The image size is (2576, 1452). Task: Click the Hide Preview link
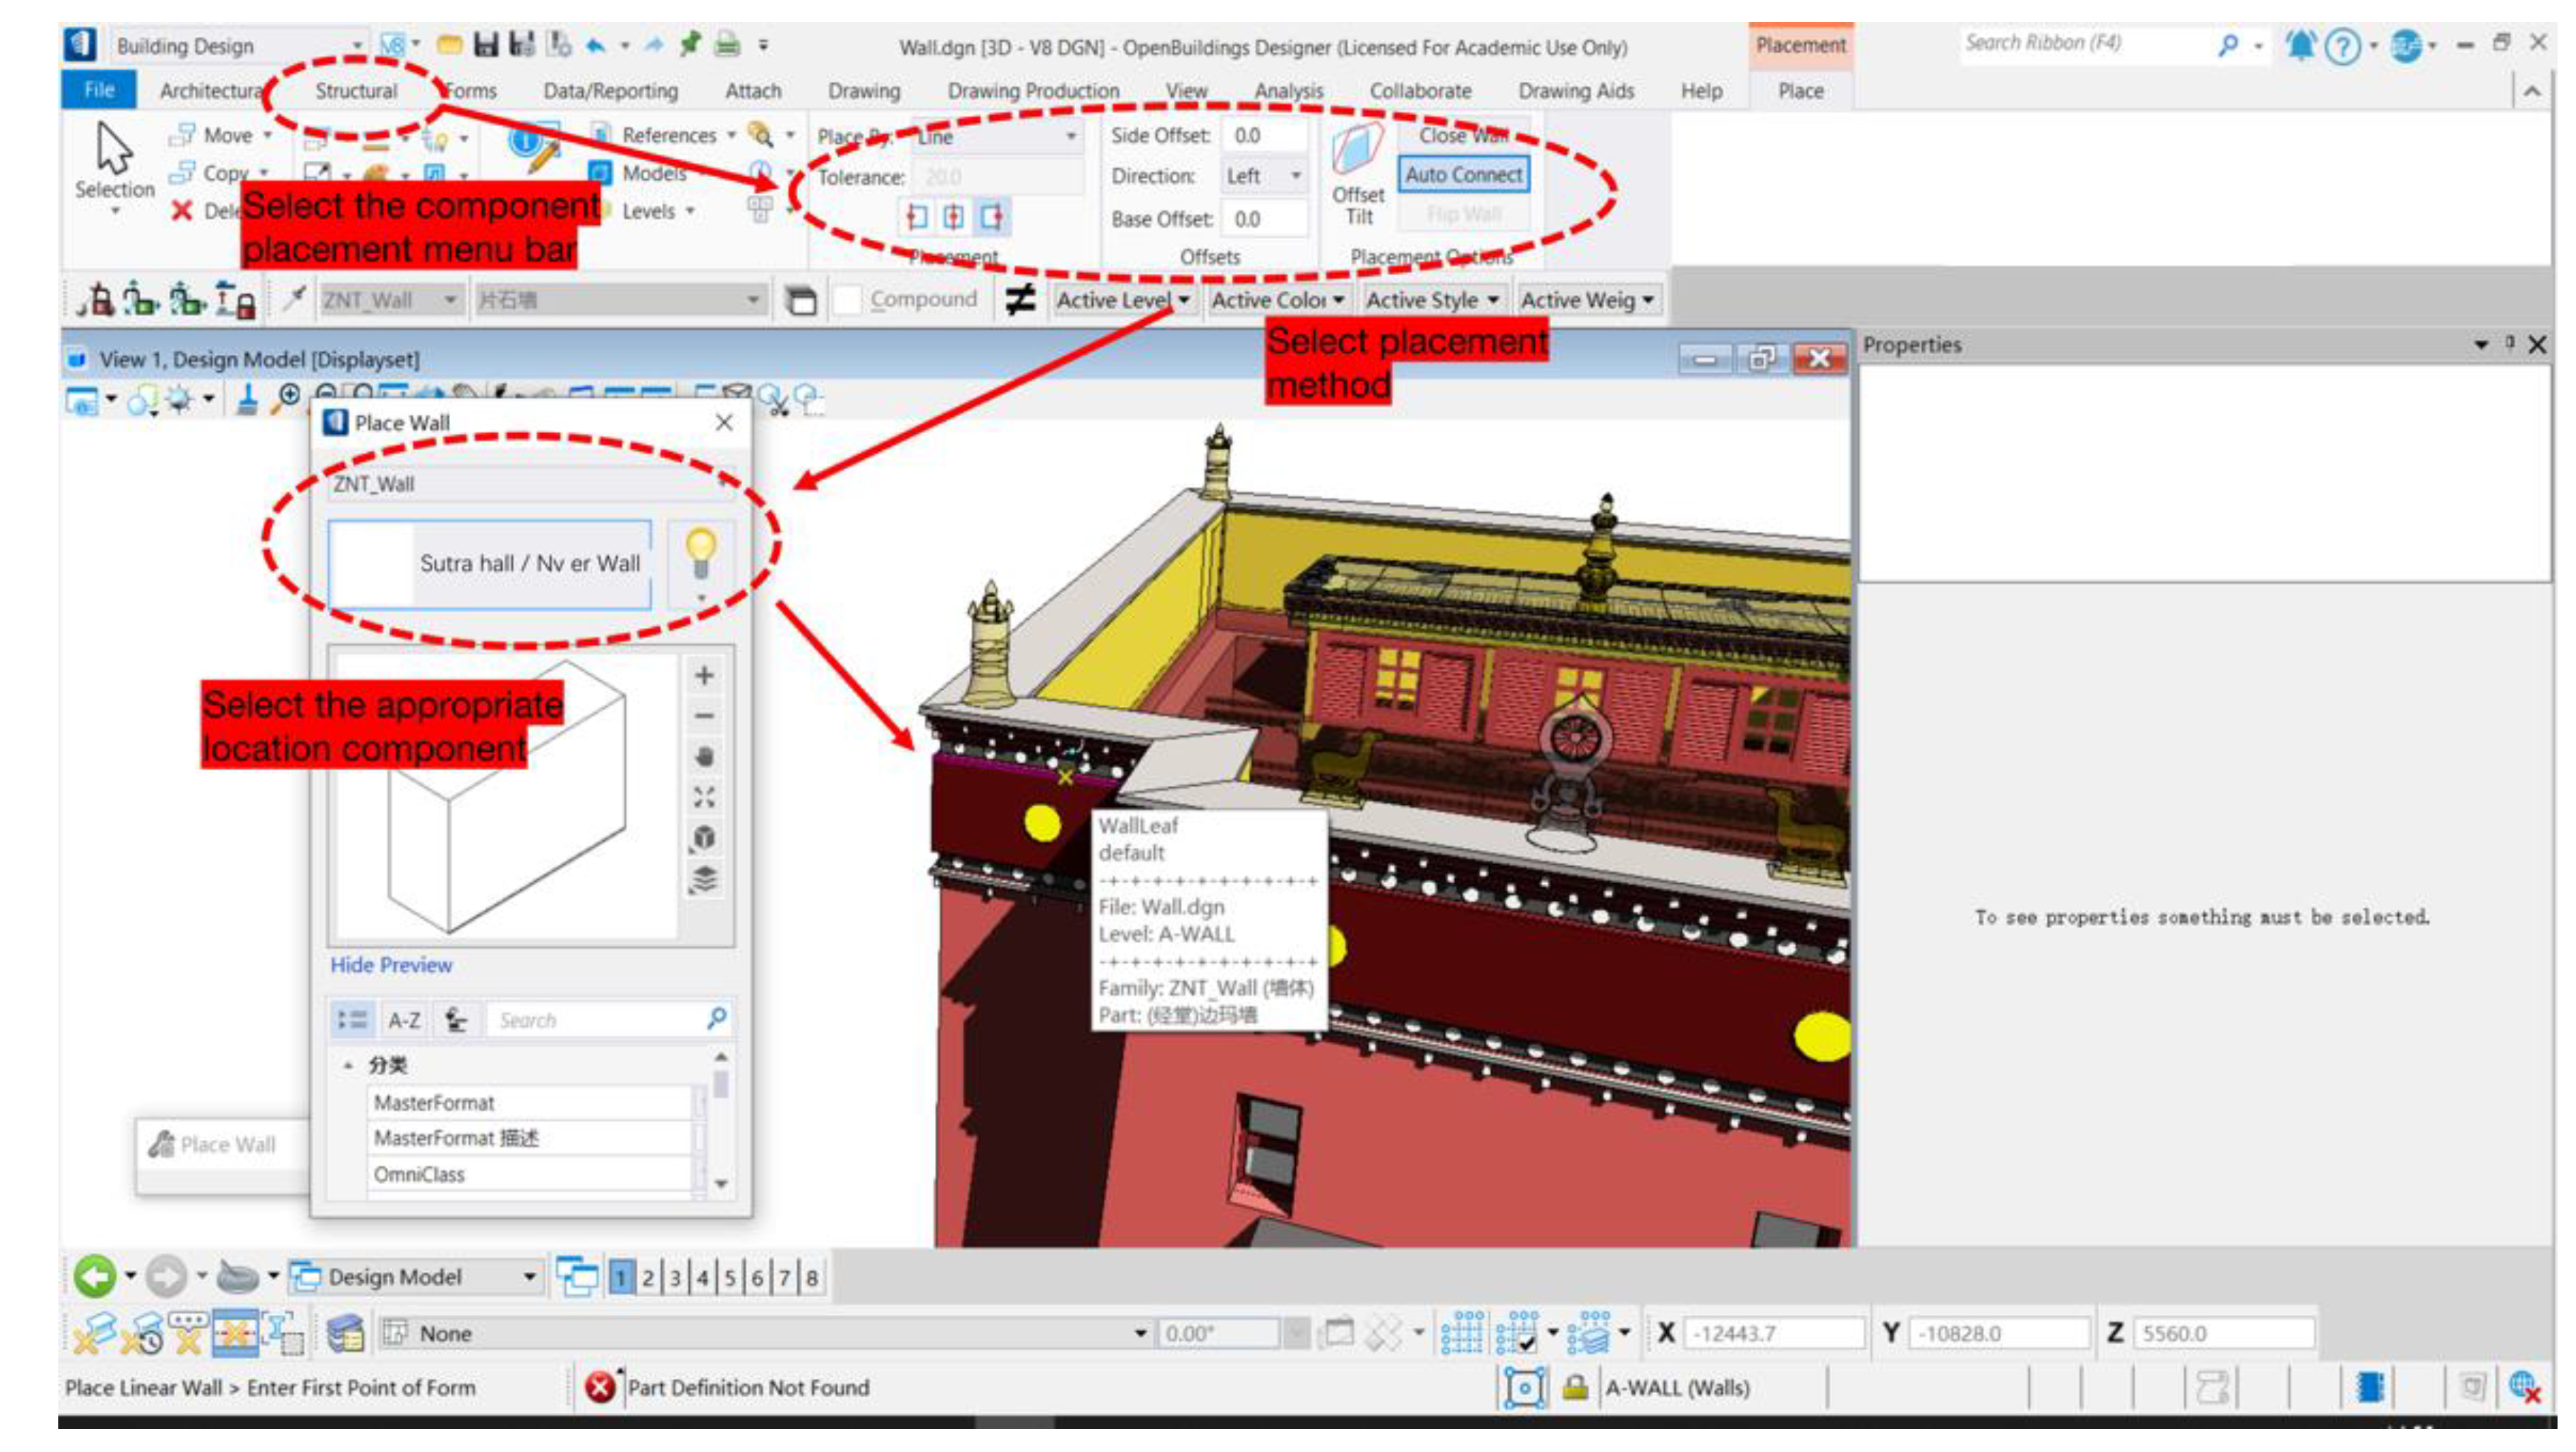(x=391, y=965)
